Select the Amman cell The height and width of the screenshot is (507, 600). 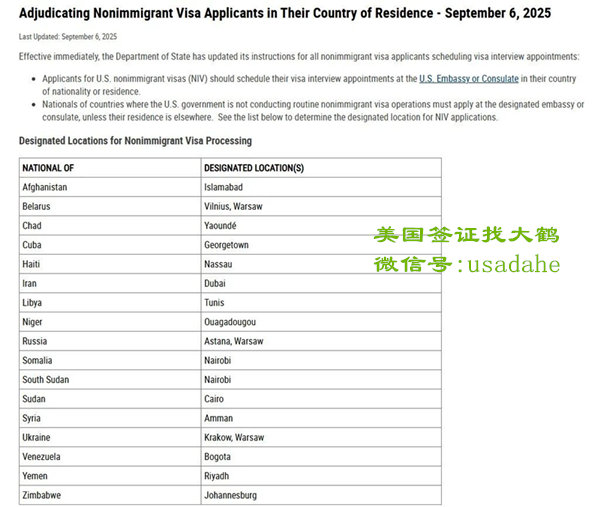click(321, 418)
